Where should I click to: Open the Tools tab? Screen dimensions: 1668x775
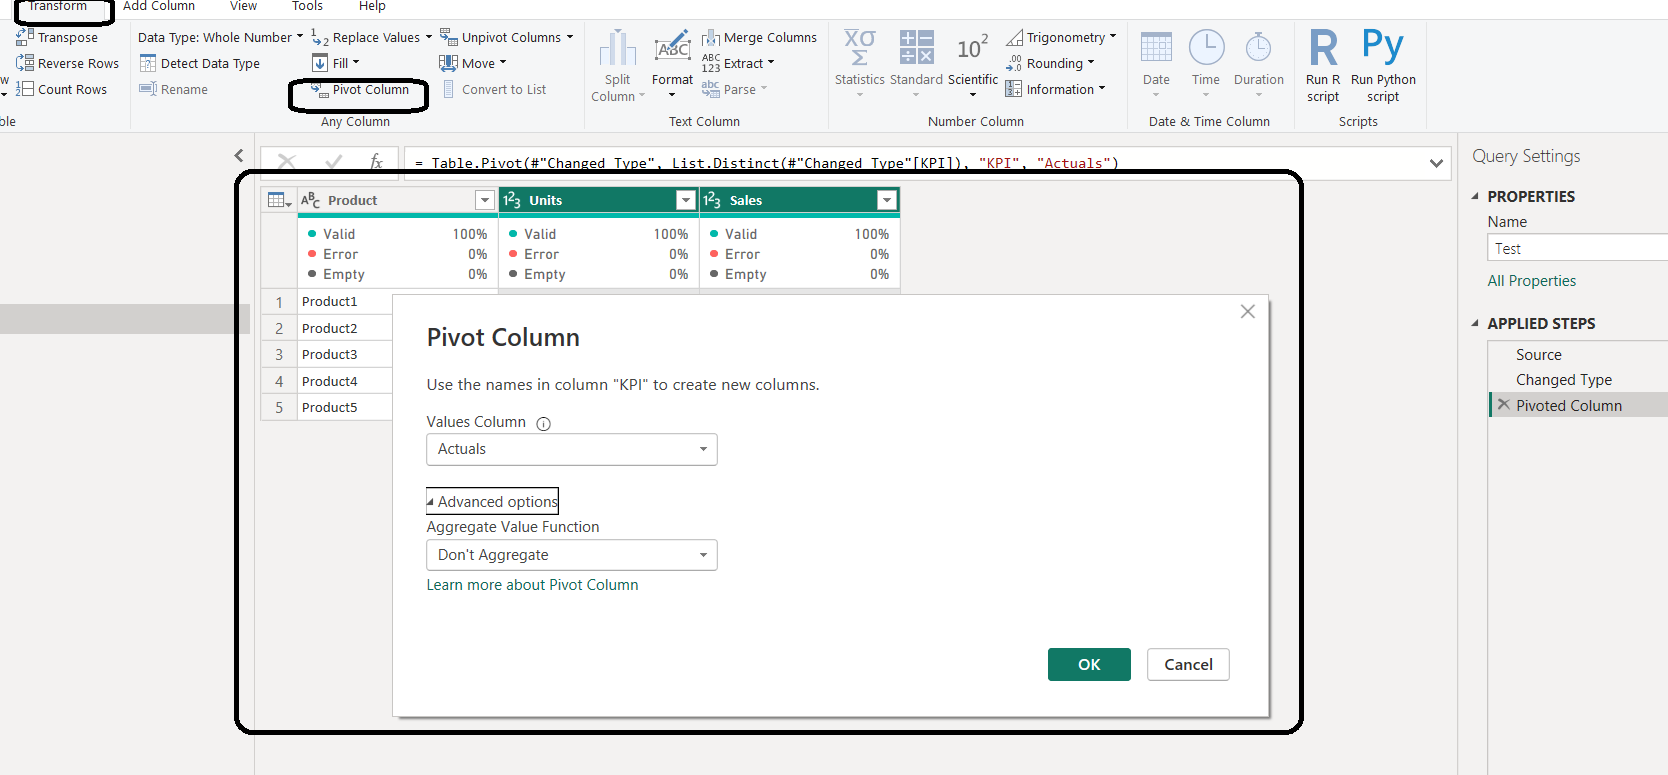point(307,6)
